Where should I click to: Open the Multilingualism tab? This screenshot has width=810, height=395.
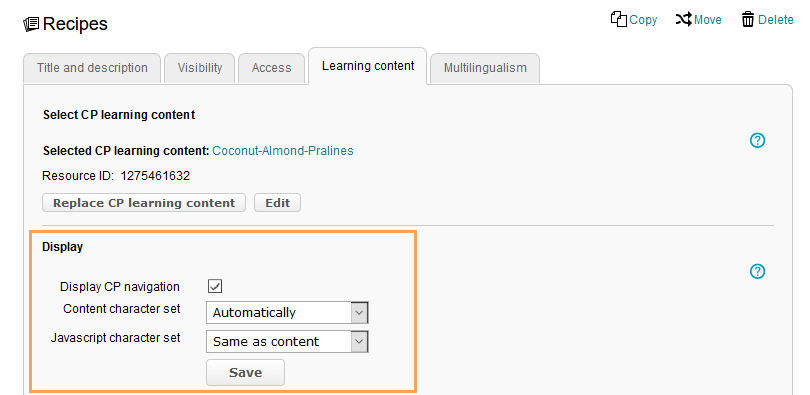[x=485, y=68]
